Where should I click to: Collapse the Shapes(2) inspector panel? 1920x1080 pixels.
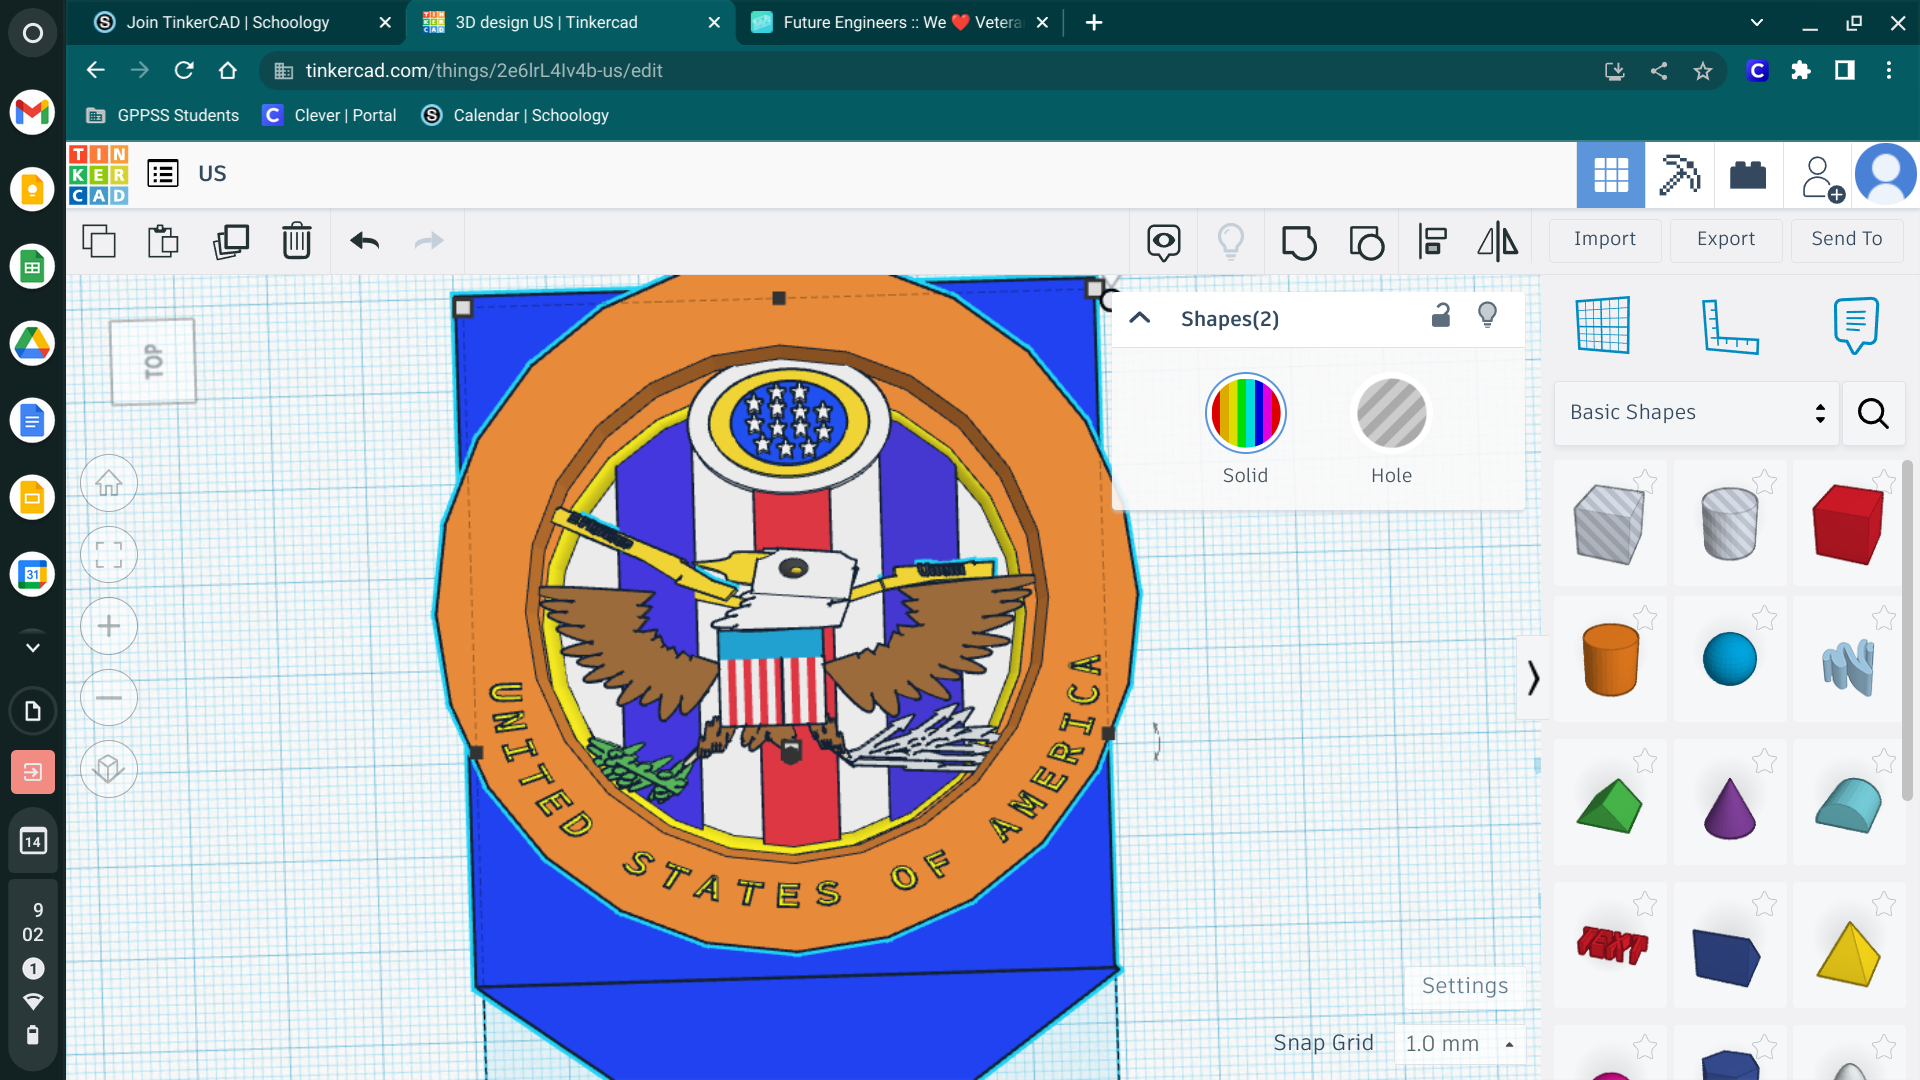tap(1140, 319)
